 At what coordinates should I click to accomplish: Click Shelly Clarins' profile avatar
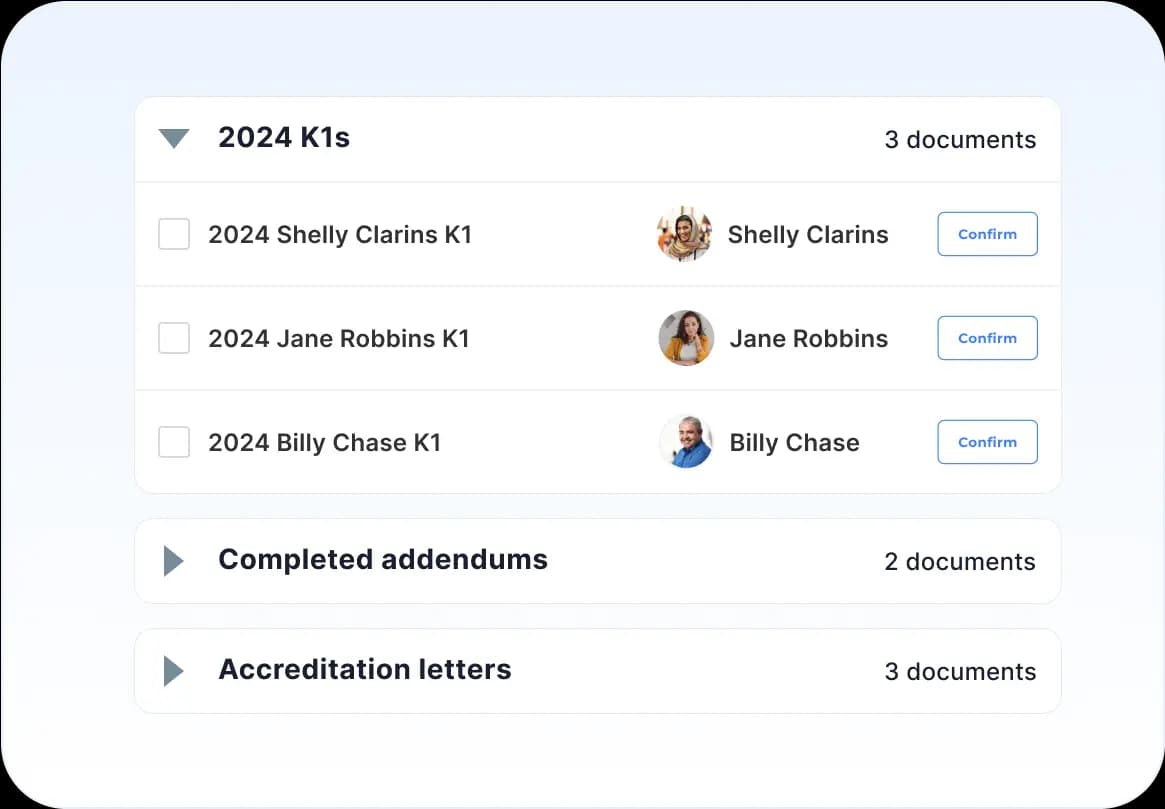tap(685, 234)
